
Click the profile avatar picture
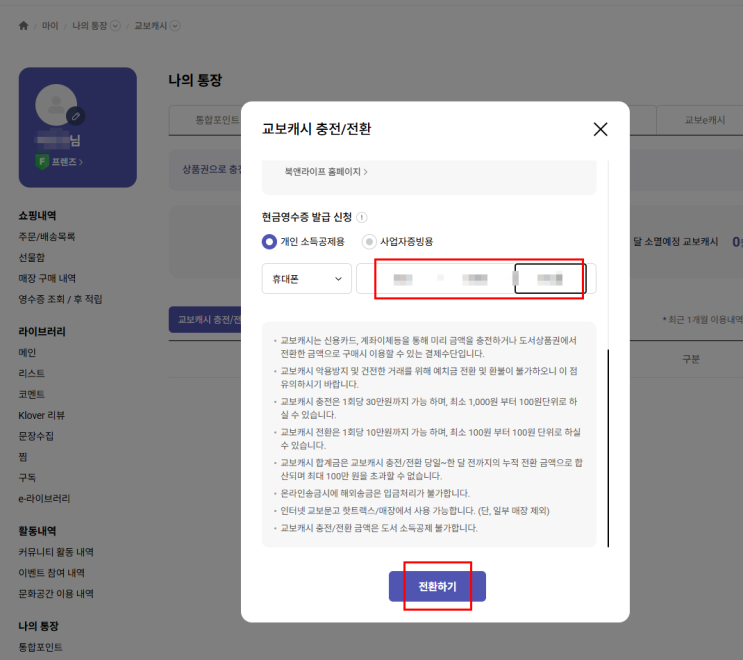tap(56, 105)
